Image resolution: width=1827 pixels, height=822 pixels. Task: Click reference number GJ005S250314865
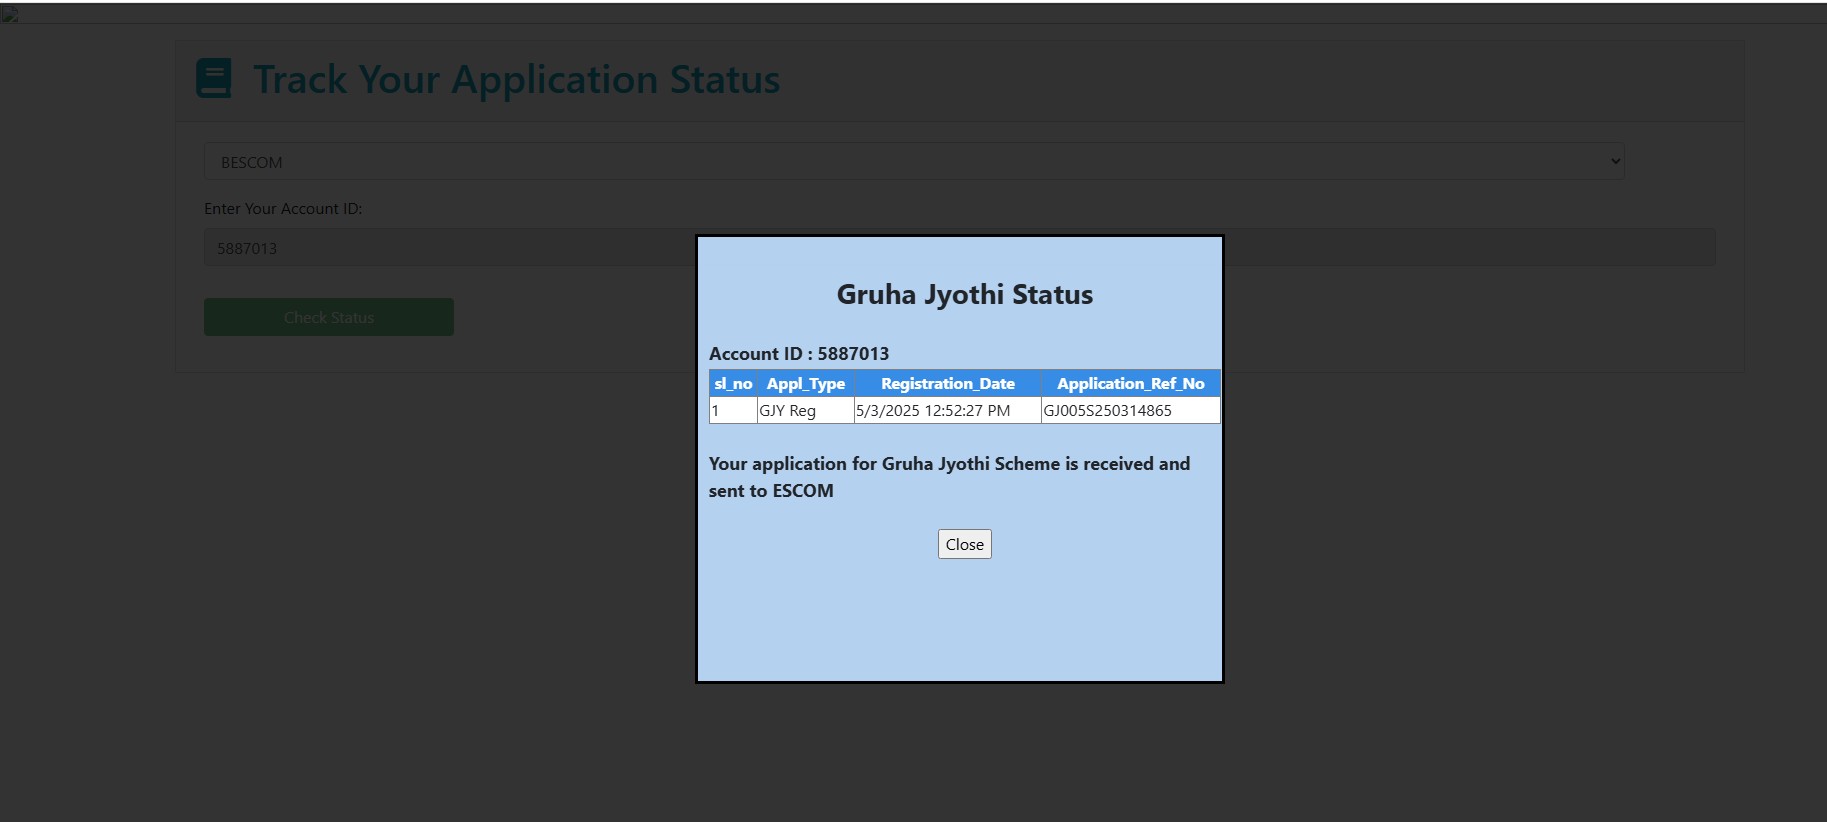pyautogui.click(x=1130, y=411)
